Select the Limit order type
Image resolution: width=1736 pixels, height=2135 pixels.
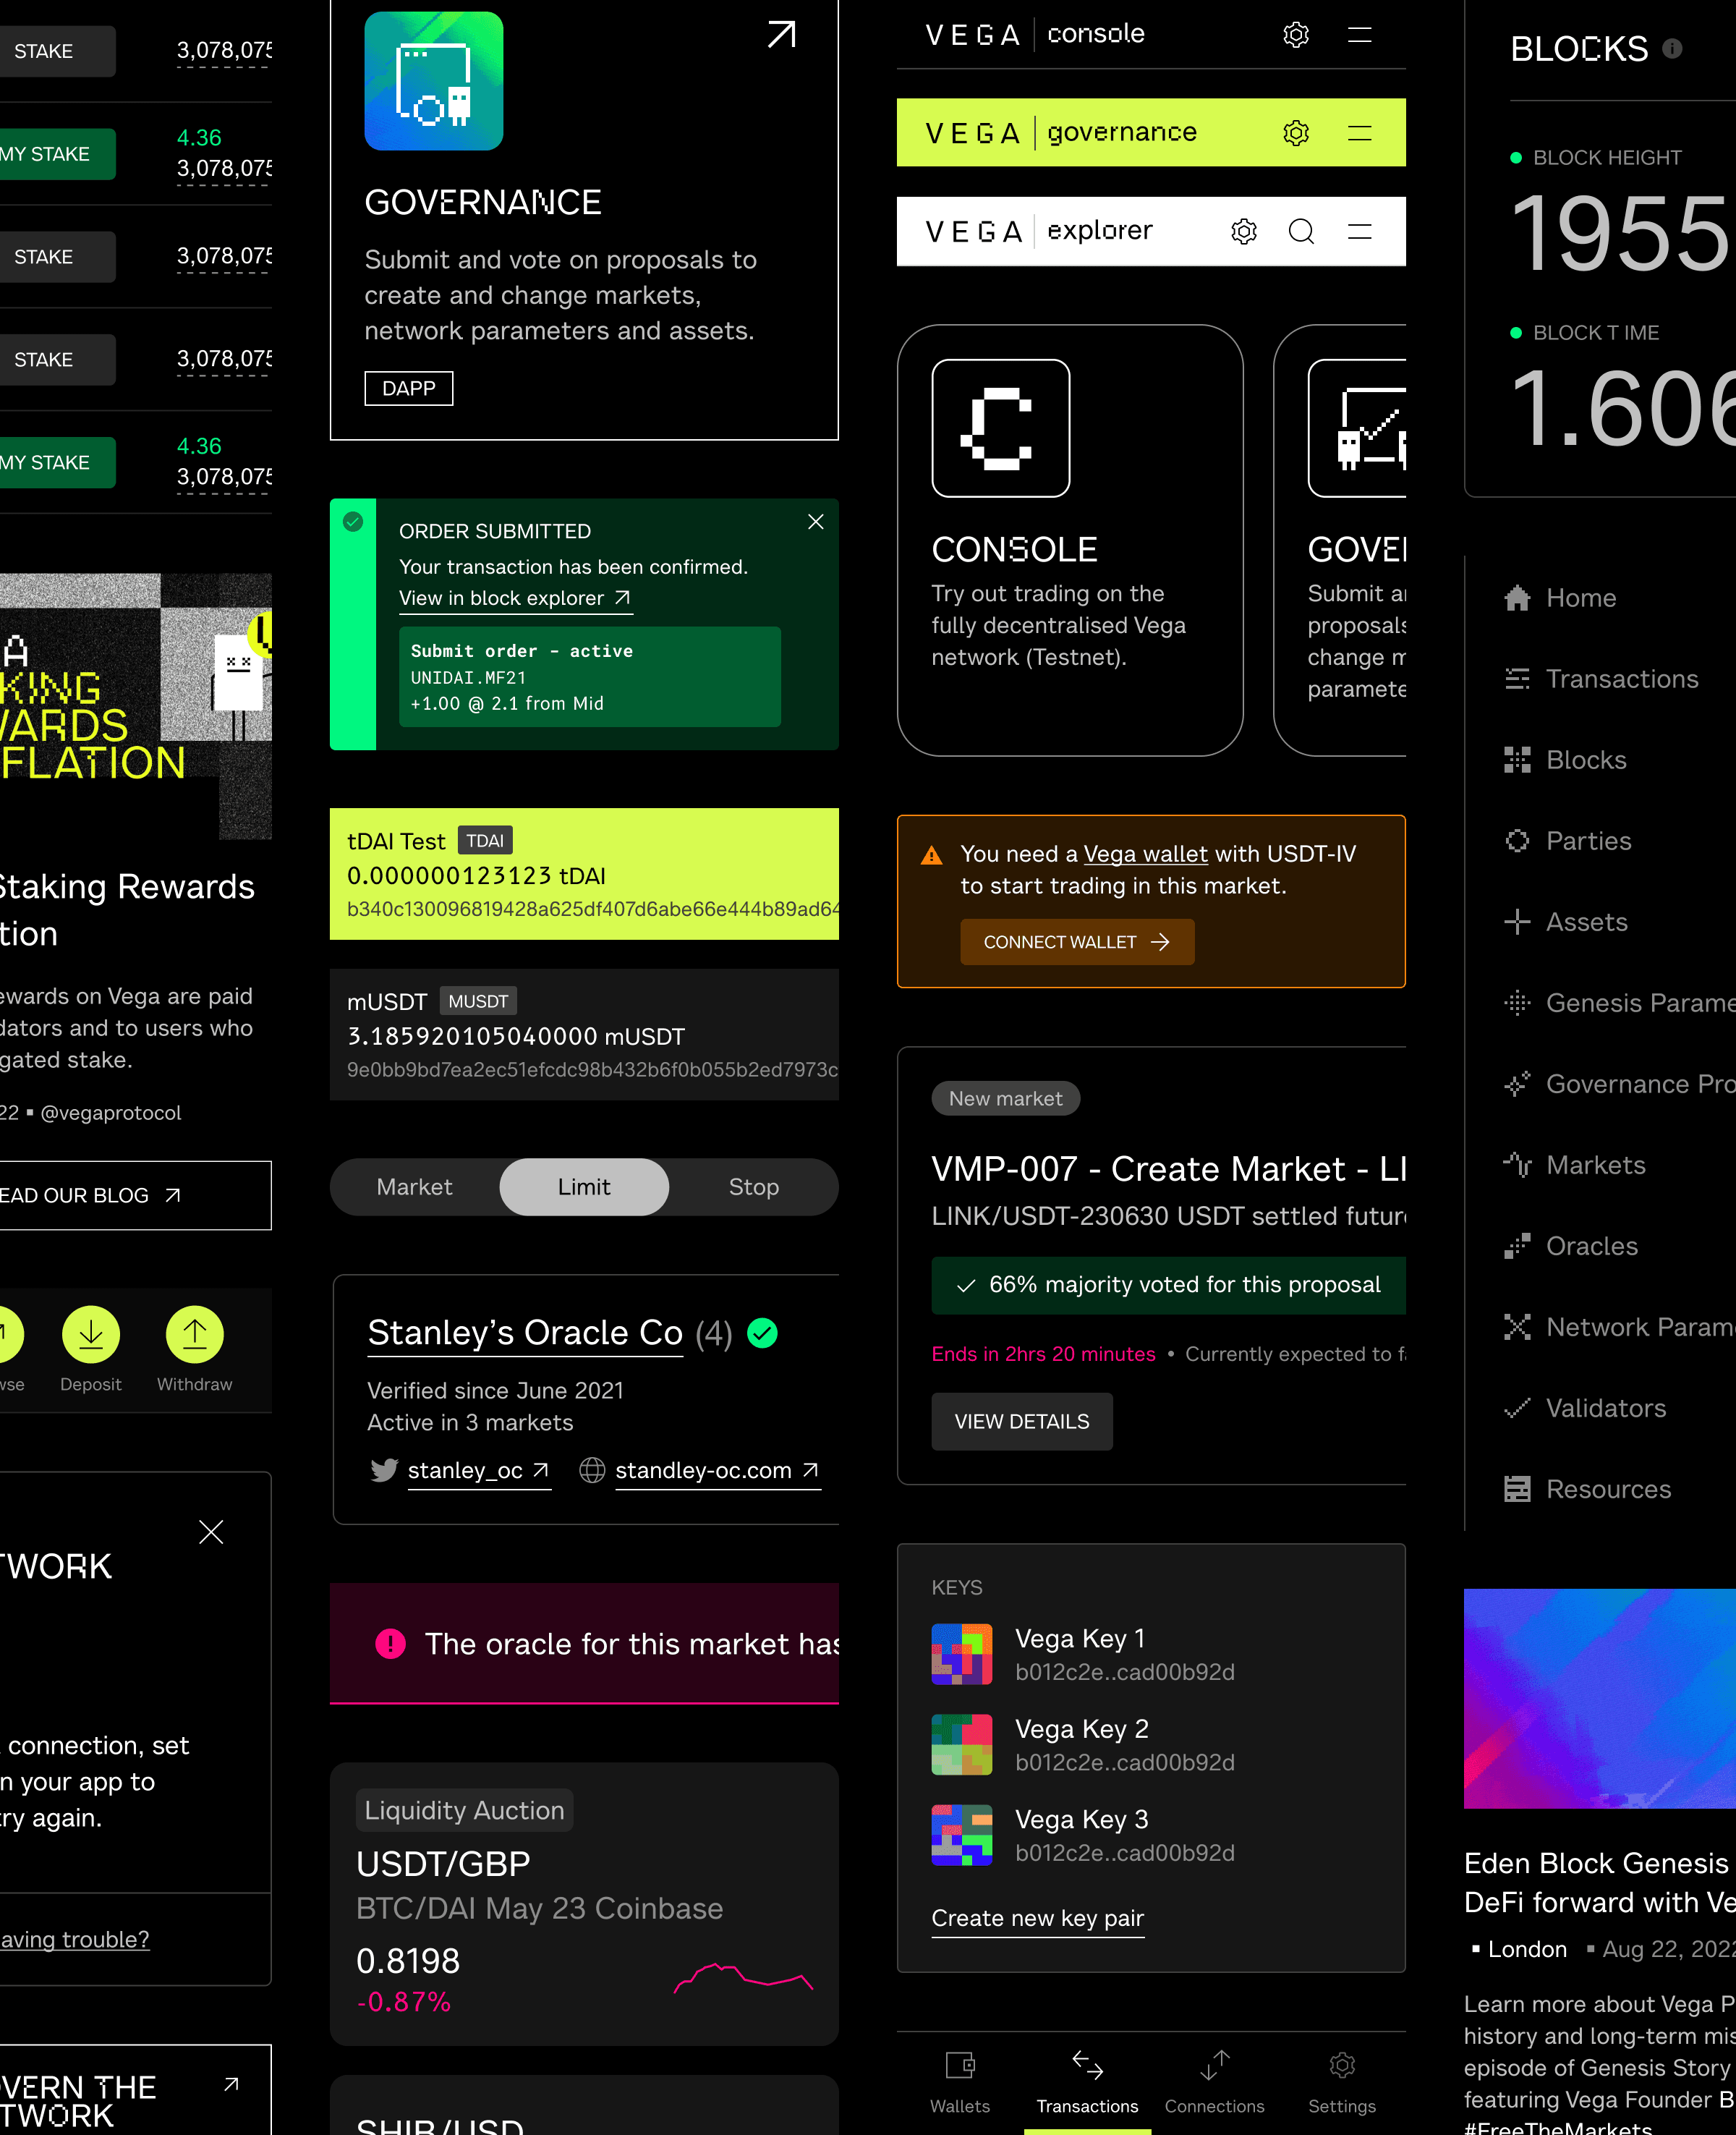point(584,1187)
